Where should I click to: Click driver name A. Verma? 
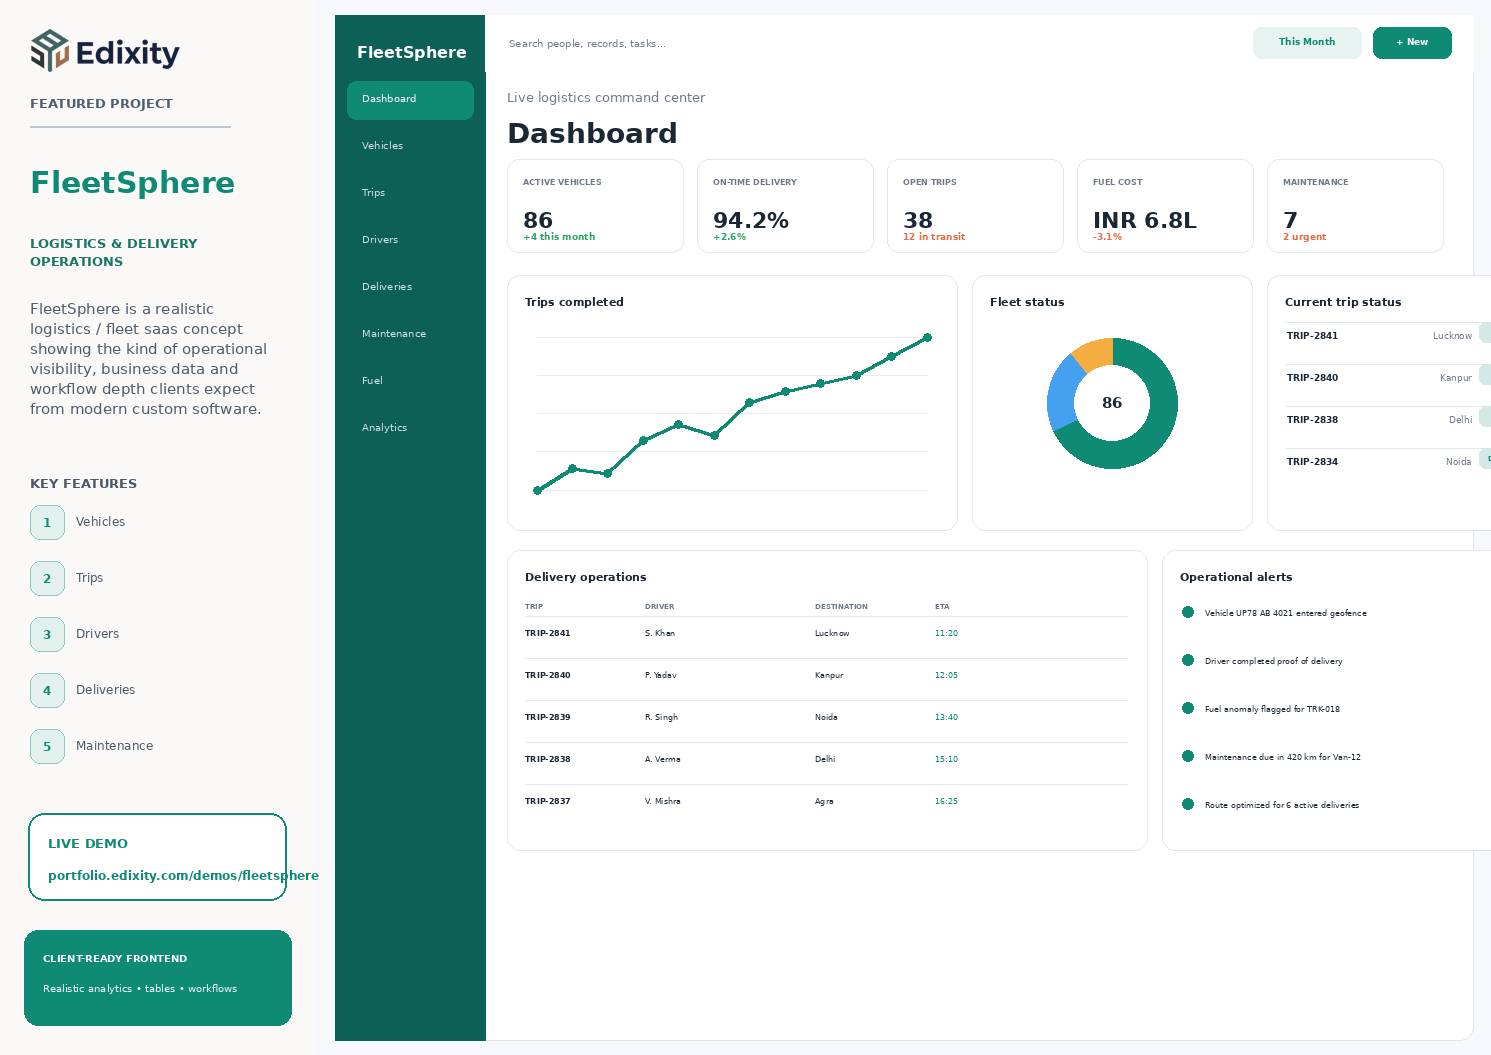coord(663,760)
